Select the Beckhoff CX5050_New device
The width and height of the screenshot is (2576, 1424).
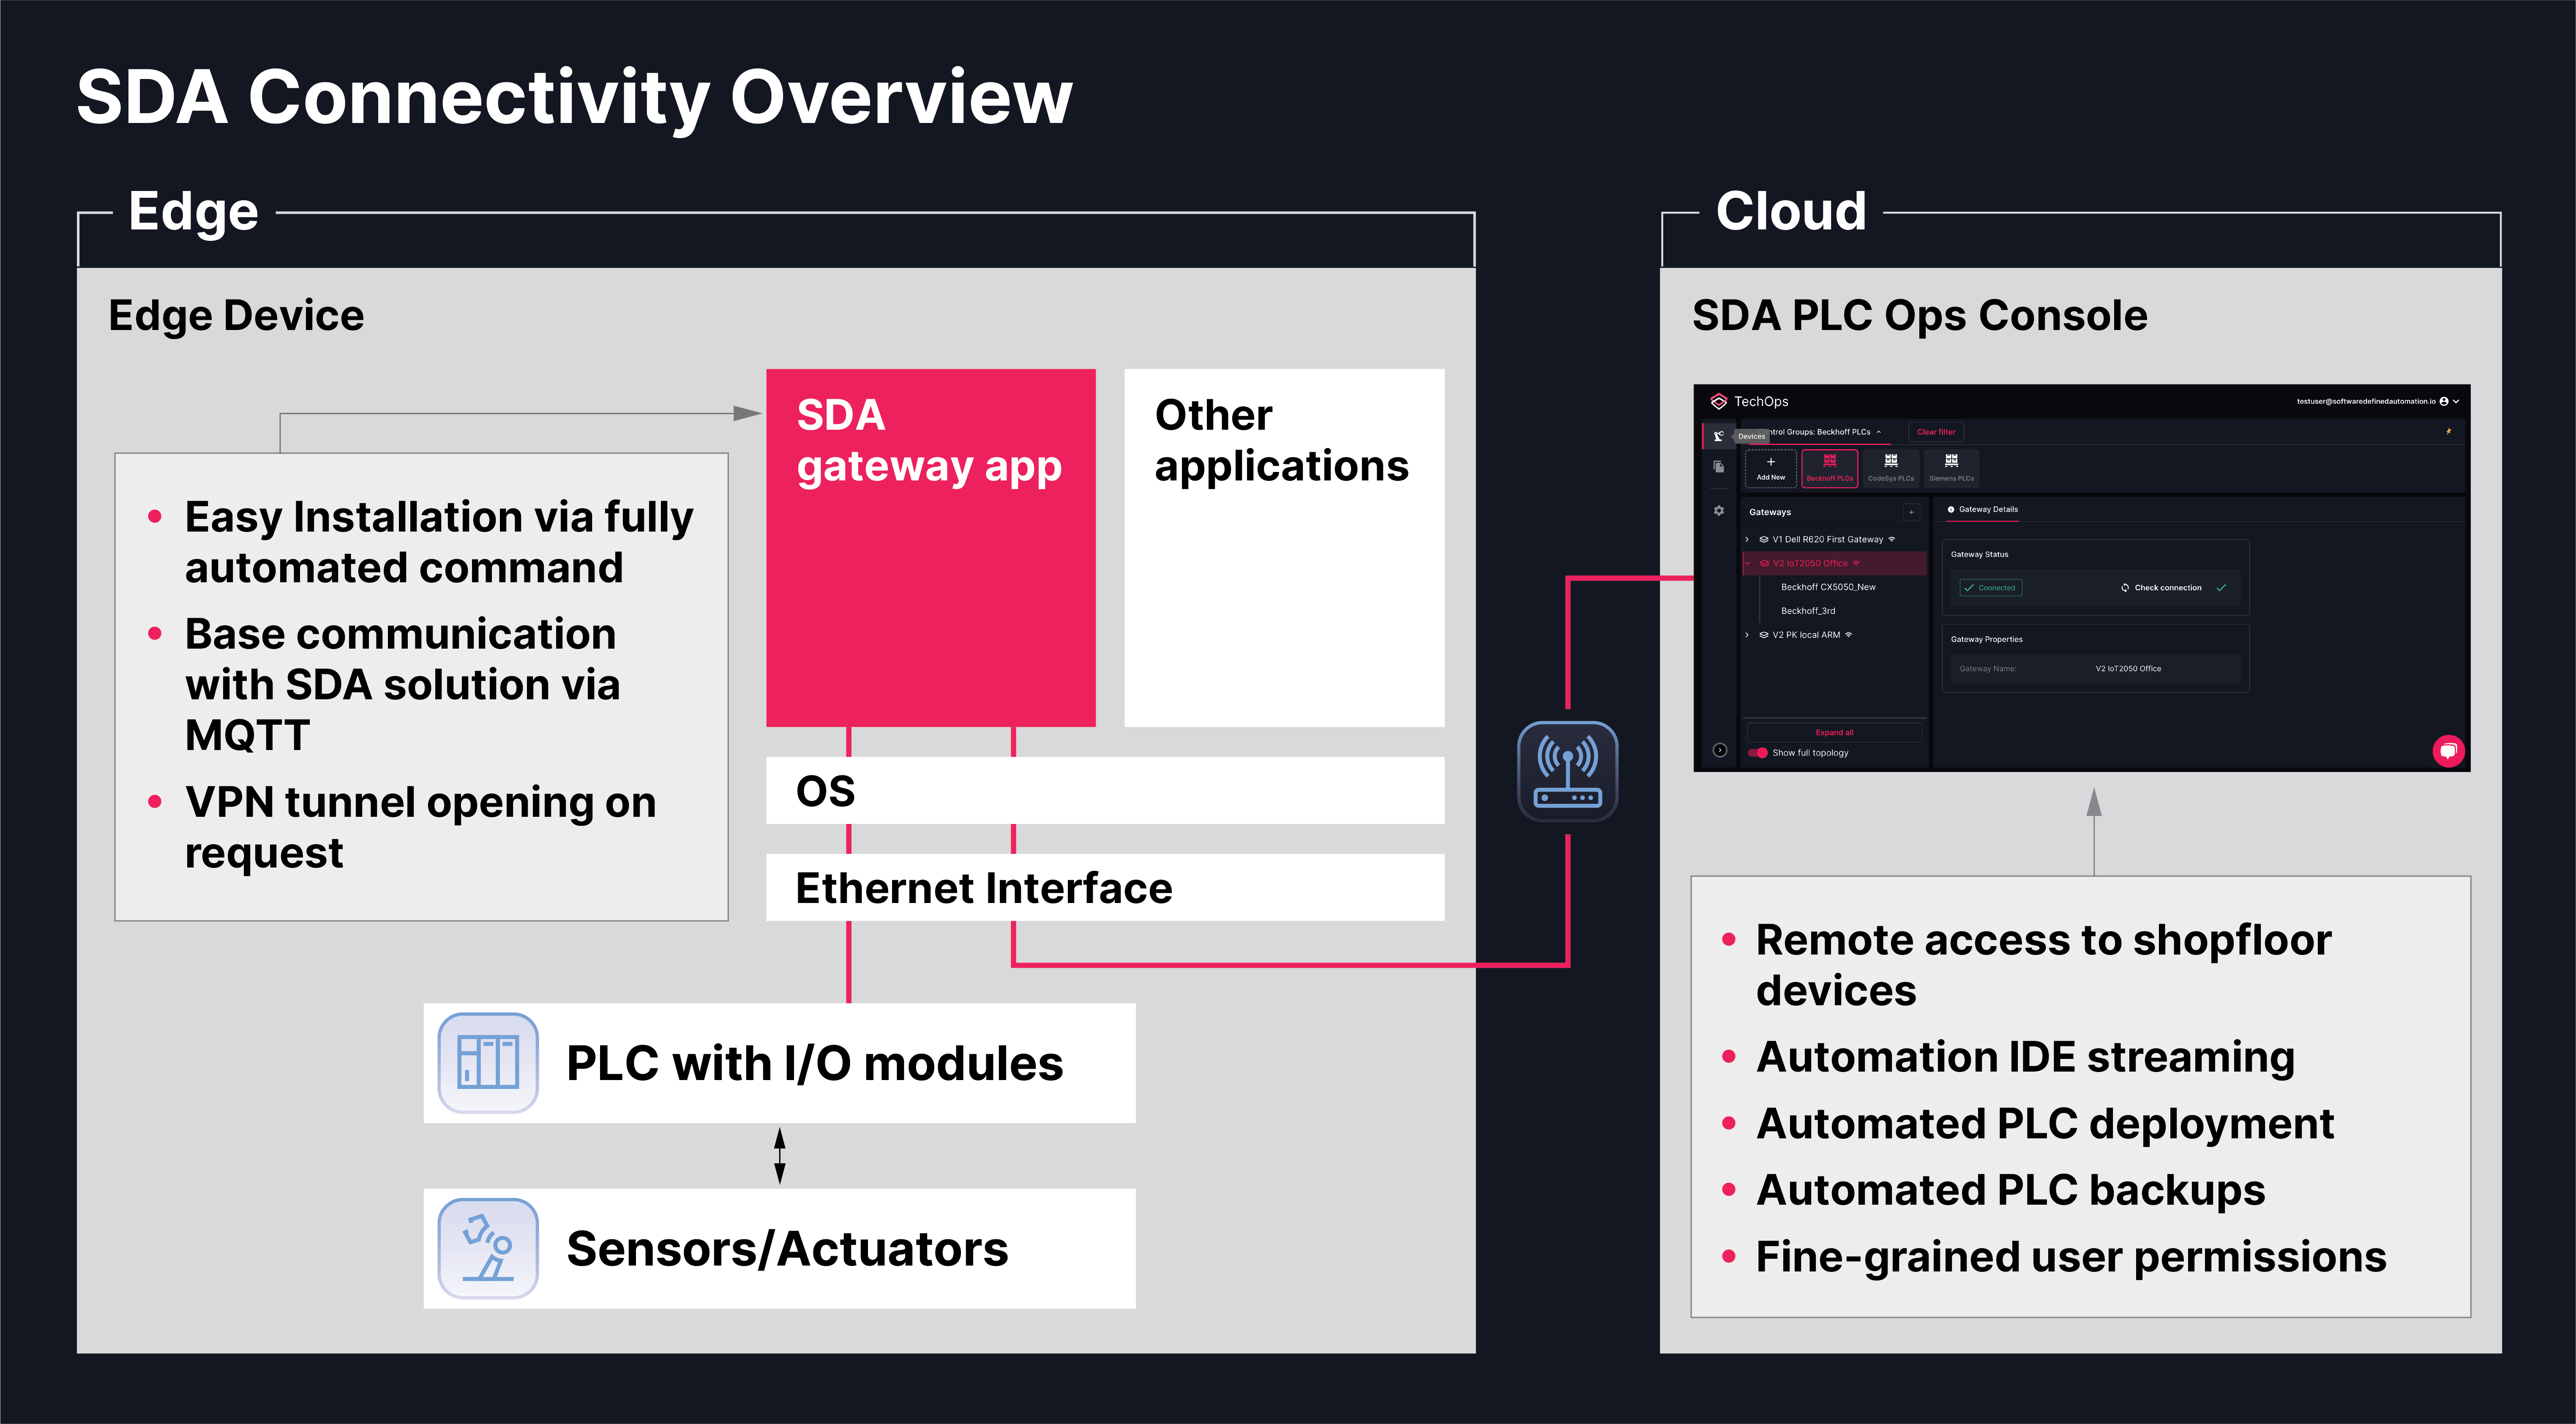tap(1828, 587)
